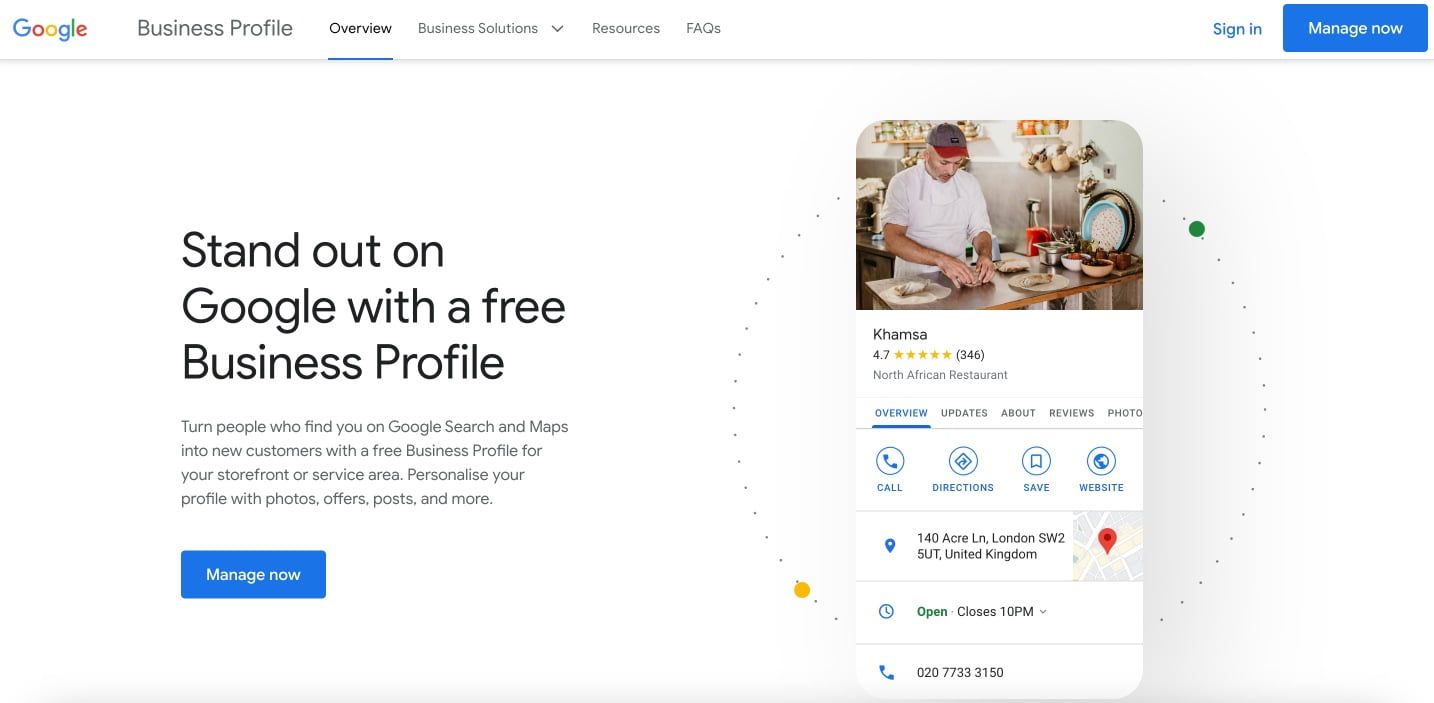Switch to the Reviews tab
The image size is (1434, 703).
pyautogui.click(x=1071, y=413)
